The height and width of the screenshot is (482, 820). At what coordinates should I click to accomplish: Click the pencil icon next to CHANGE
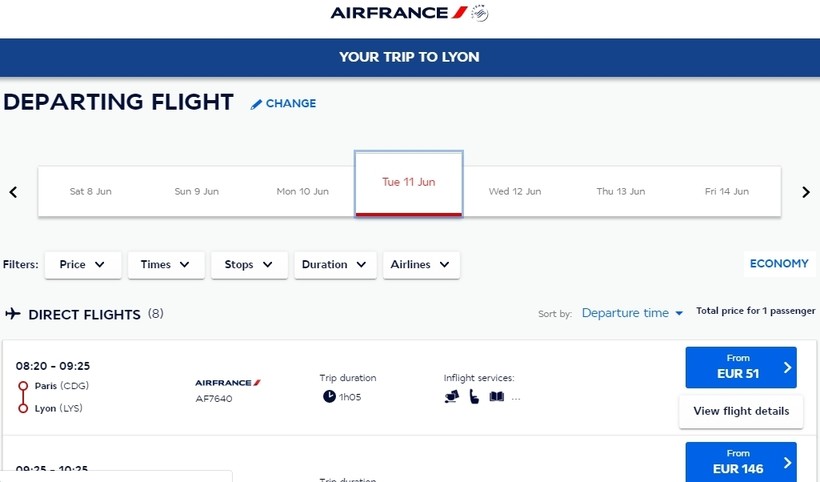click(x=256, y=104)
